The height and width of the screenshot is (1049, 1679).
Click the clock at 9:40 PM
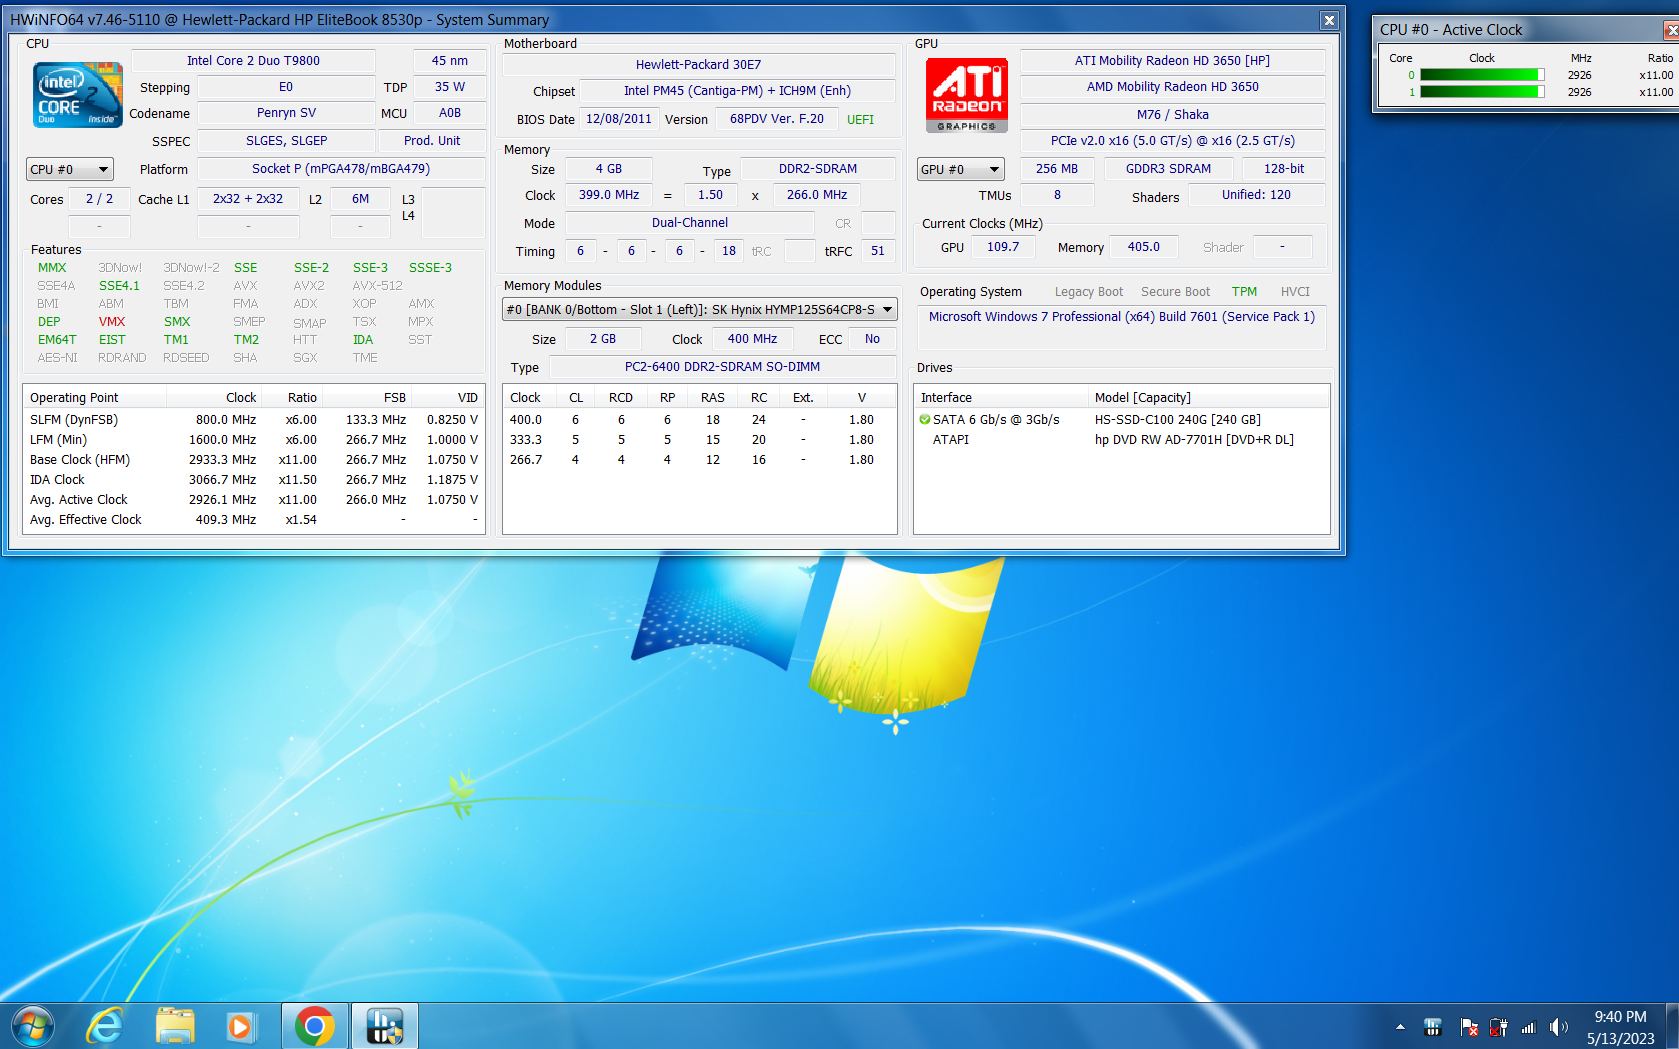tap(1620, 1017)
